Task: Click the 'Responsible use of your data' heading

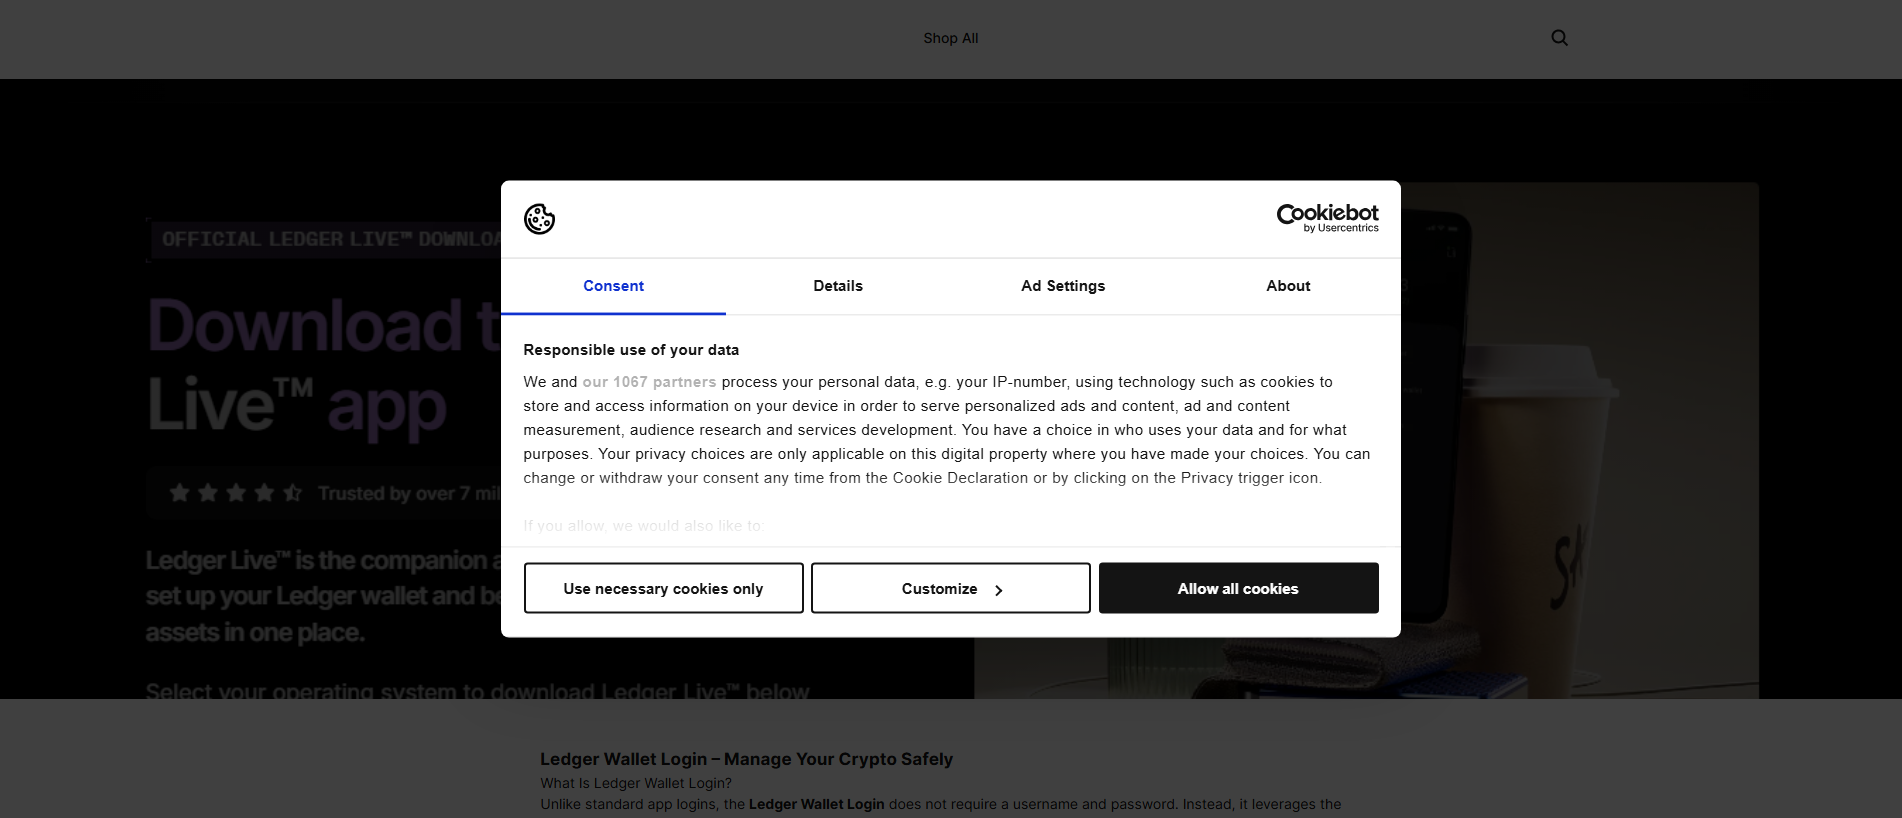Action: click(x=631, y=350)
